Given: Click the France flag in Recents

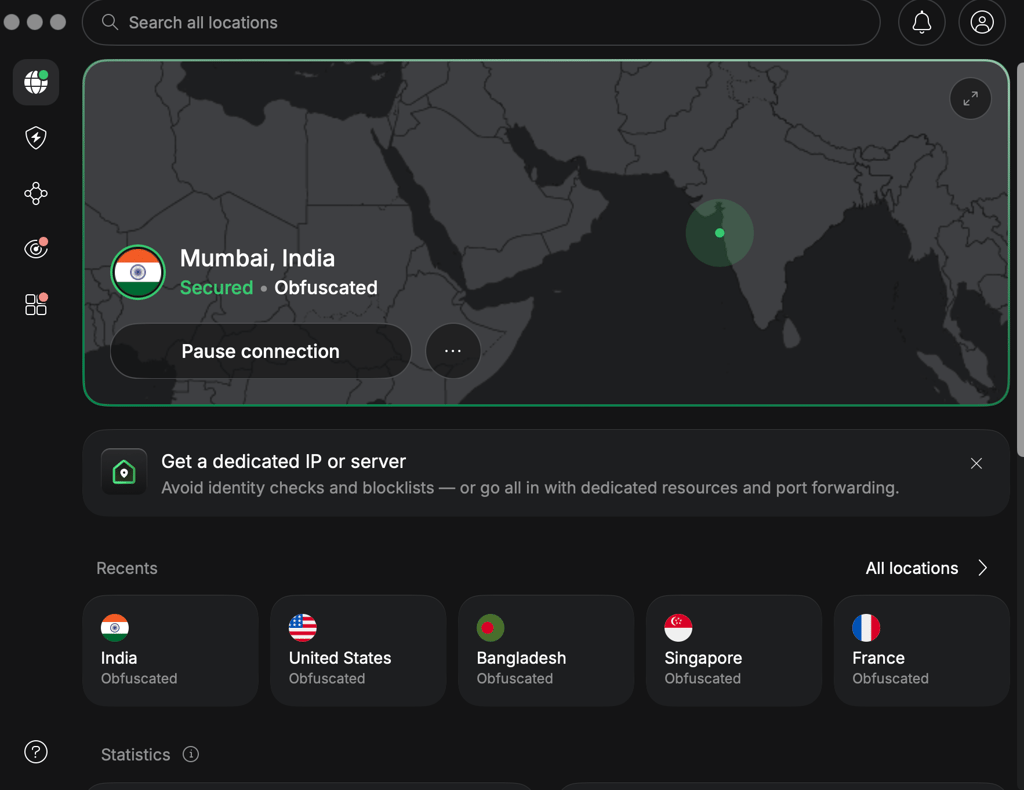Looking at the screenshot, I should 866,628.
